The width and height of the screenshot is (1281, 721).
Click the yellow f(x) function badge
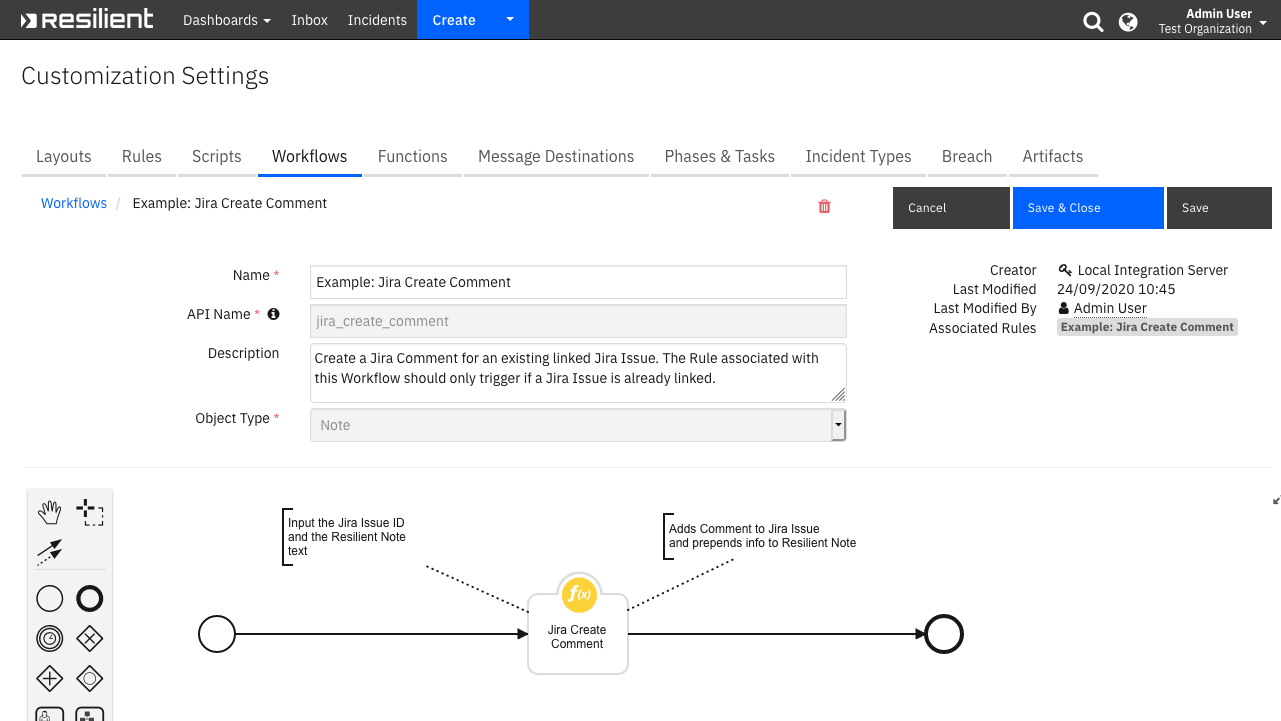[x=578, y=595]
